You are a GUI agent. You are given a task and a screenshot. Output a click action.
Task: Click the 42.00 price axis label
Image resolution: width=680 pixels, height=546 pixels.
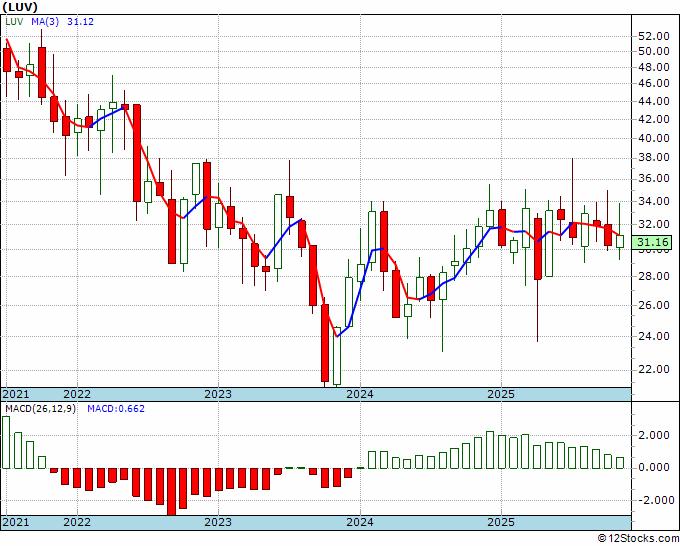654,119
